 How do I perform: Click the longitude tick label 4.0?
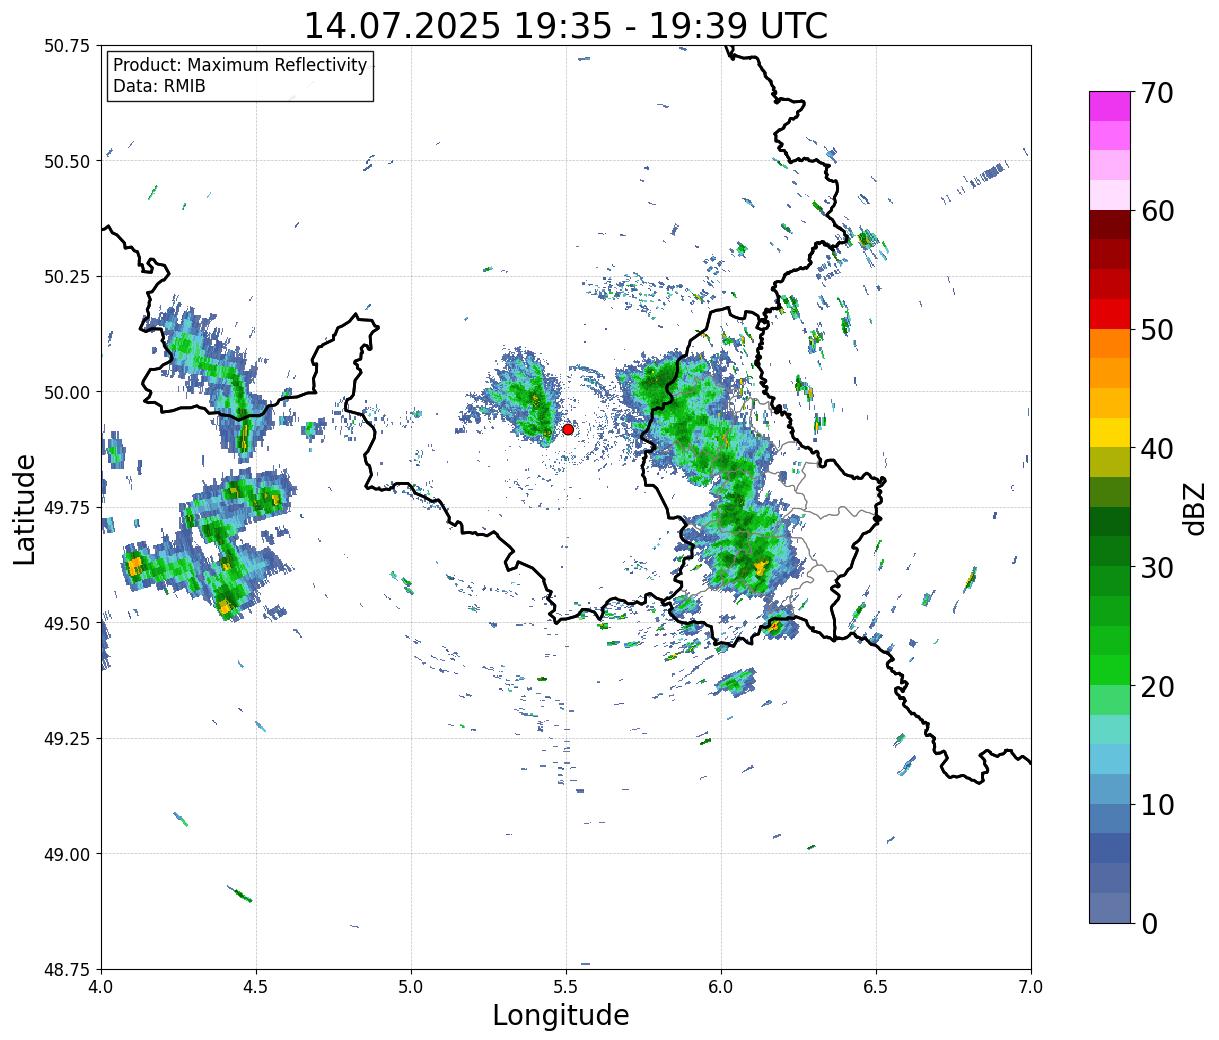[101, 987]
